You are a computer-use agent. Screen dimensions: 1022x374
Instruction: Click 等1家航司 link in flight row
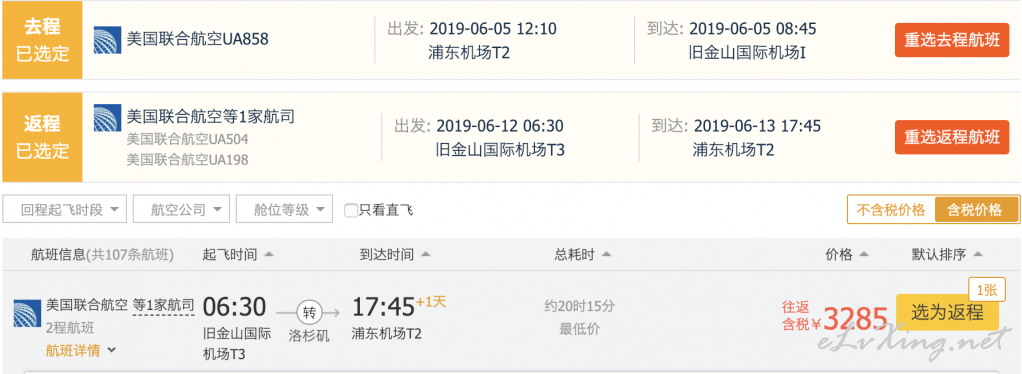[164, 304]
